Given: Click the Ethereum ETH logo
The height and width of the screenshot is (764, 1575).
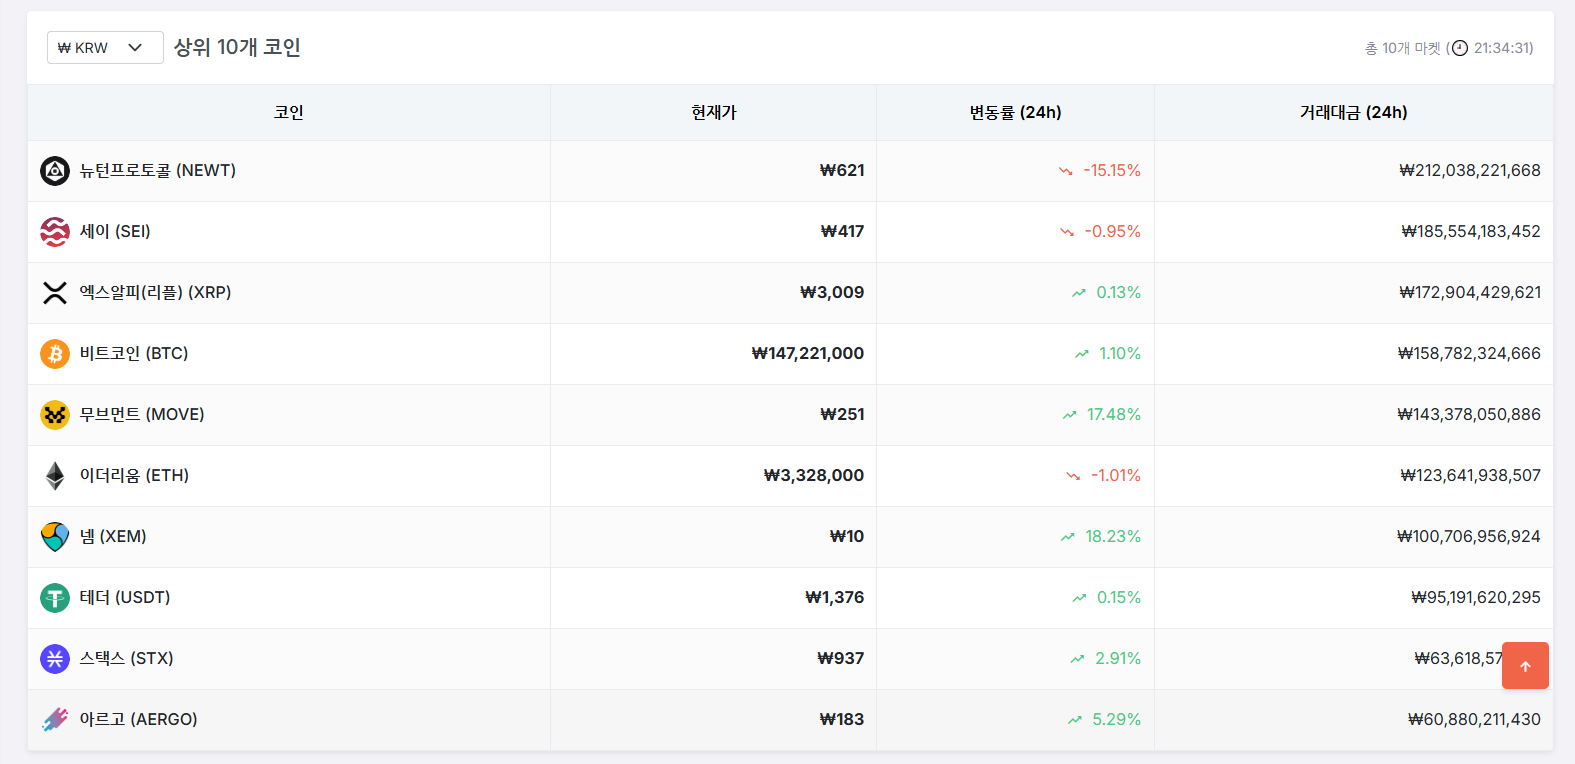Looking at the screenshot, I should pyautogui.click(x=55, y=476).
